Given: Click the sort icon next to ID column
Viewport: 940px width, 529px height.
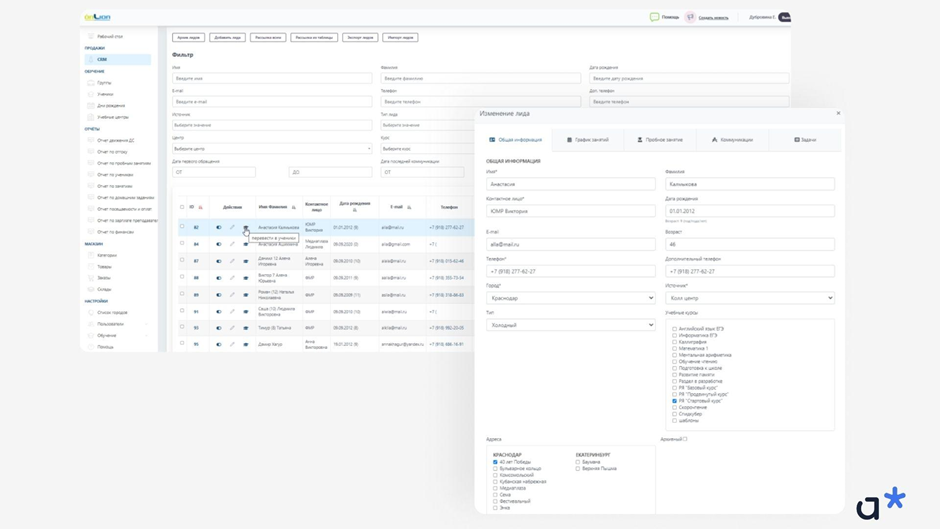Looking at the screenshot, I should 200,207.
